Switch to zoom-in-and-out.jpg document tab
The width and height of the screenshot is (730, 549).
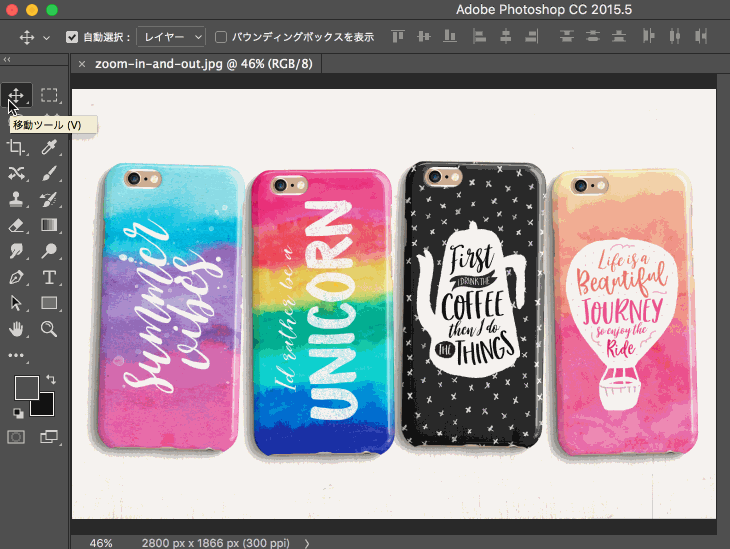(198, 63)
